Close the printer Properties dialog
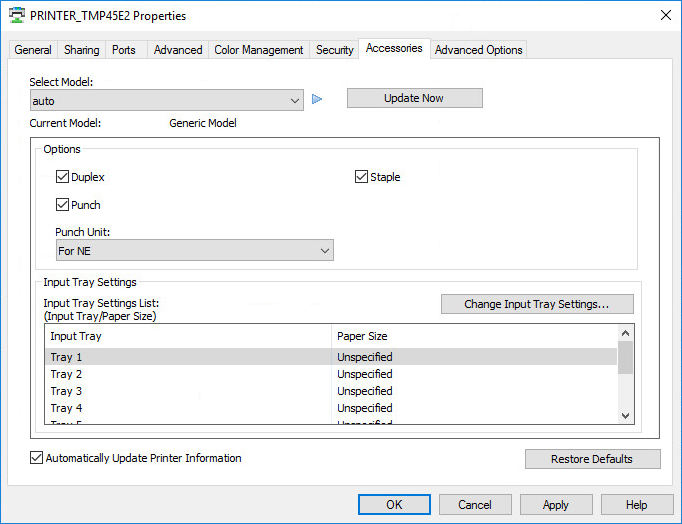 click(665, 15)
